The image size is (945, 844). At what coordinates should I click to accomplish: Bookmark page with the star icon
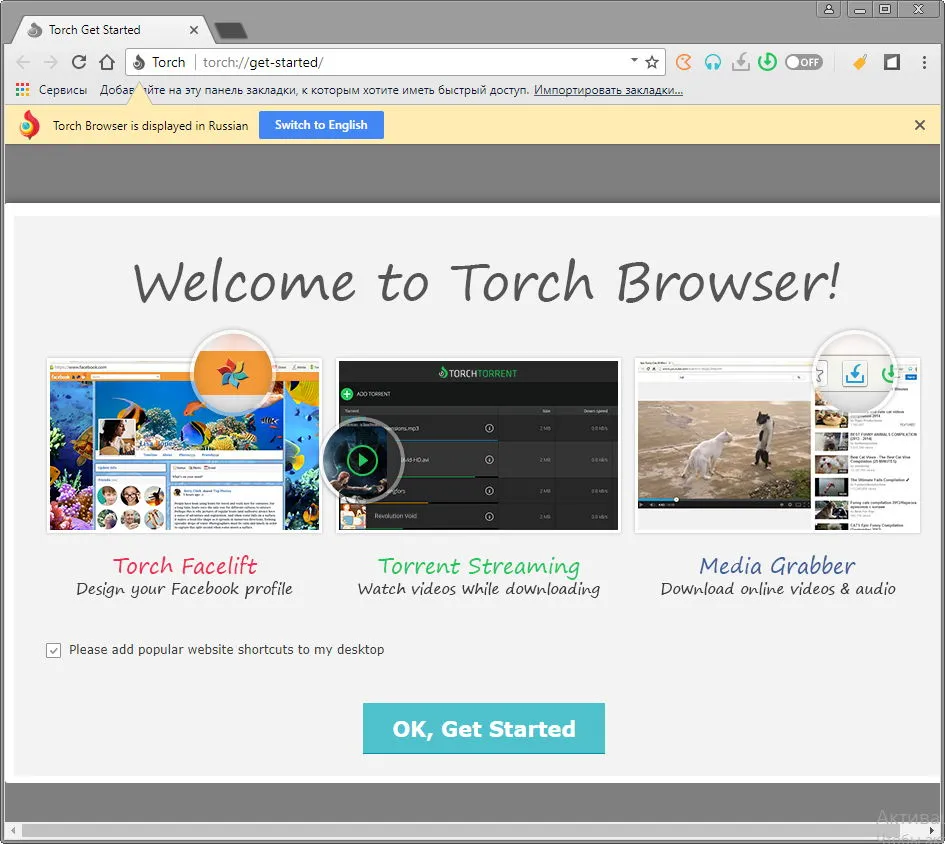[651, 62]
